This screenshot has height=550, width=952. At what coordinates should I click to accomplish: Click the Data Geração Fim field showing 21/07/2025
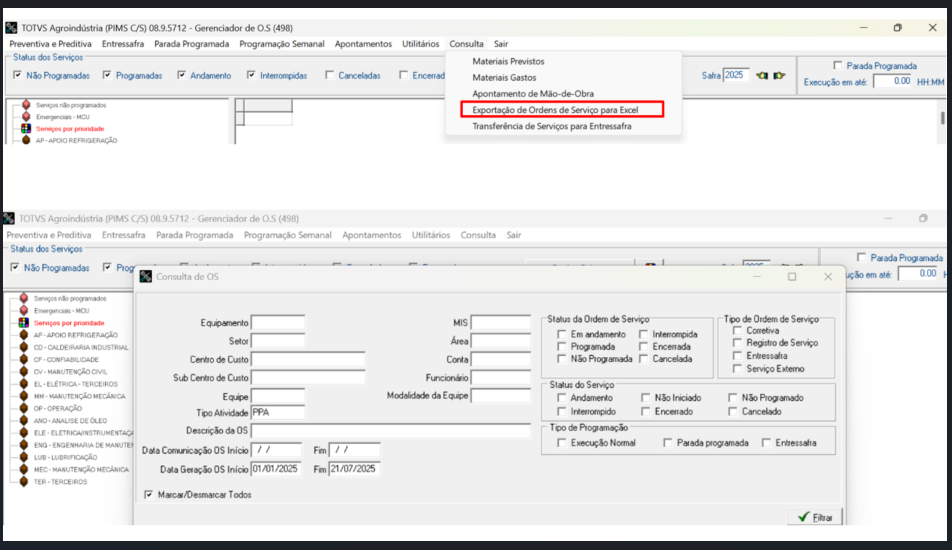pyautogui.click(x=355, y=469)
